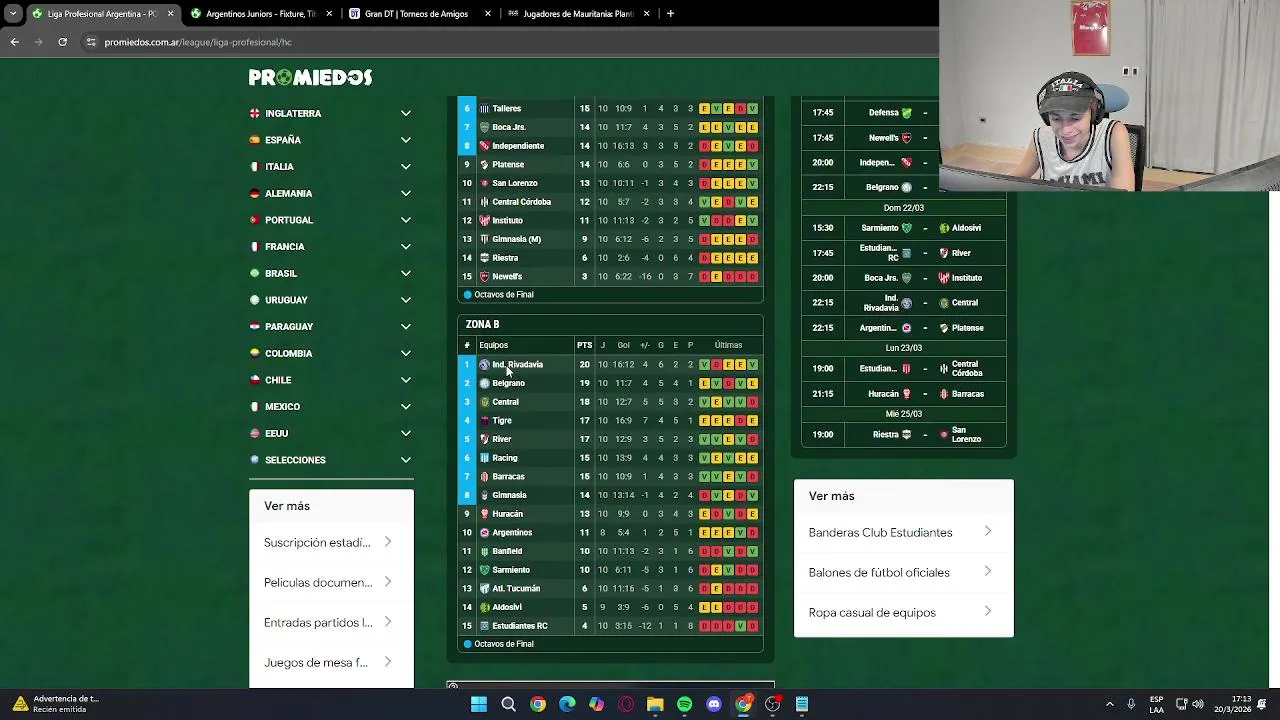Open the Huracán vs Barracas 21:15 match
The width and height of the screenshot is (1280, 720).
point(904,394)
